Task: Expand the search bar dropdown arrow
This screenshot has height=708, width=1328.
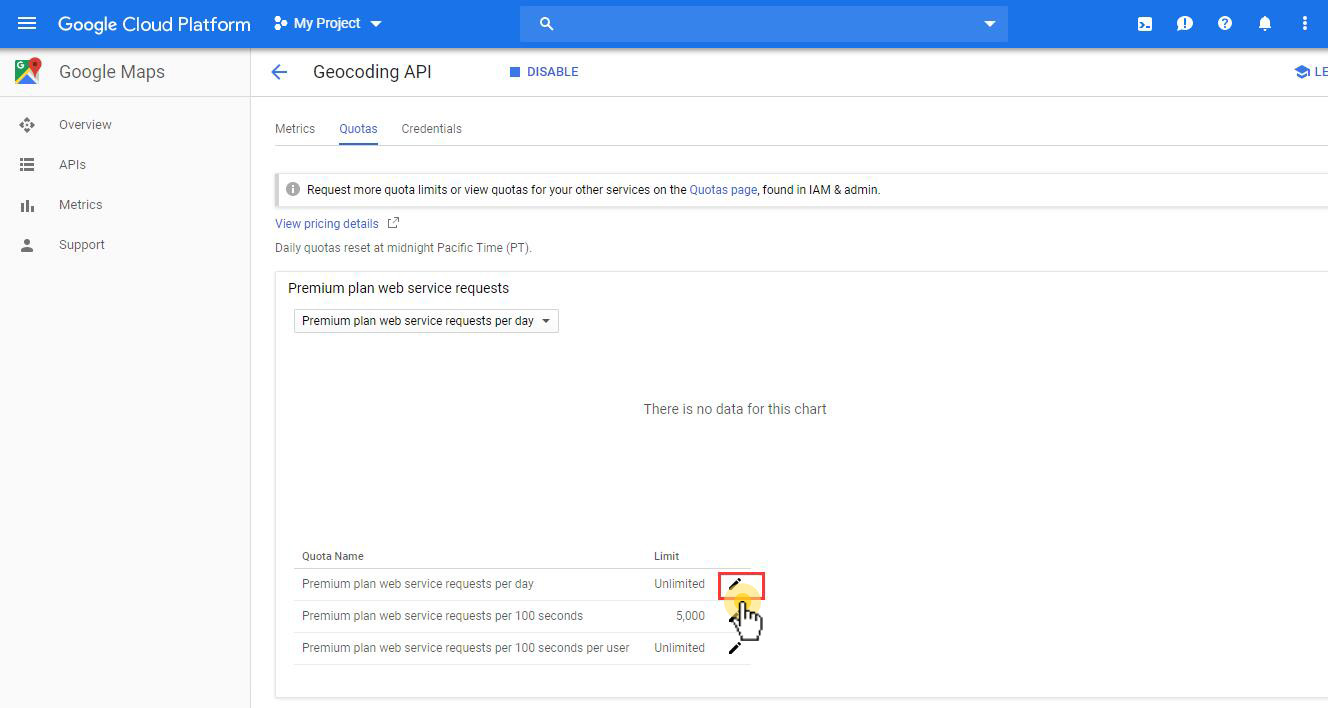Action: tap(990, 24)
